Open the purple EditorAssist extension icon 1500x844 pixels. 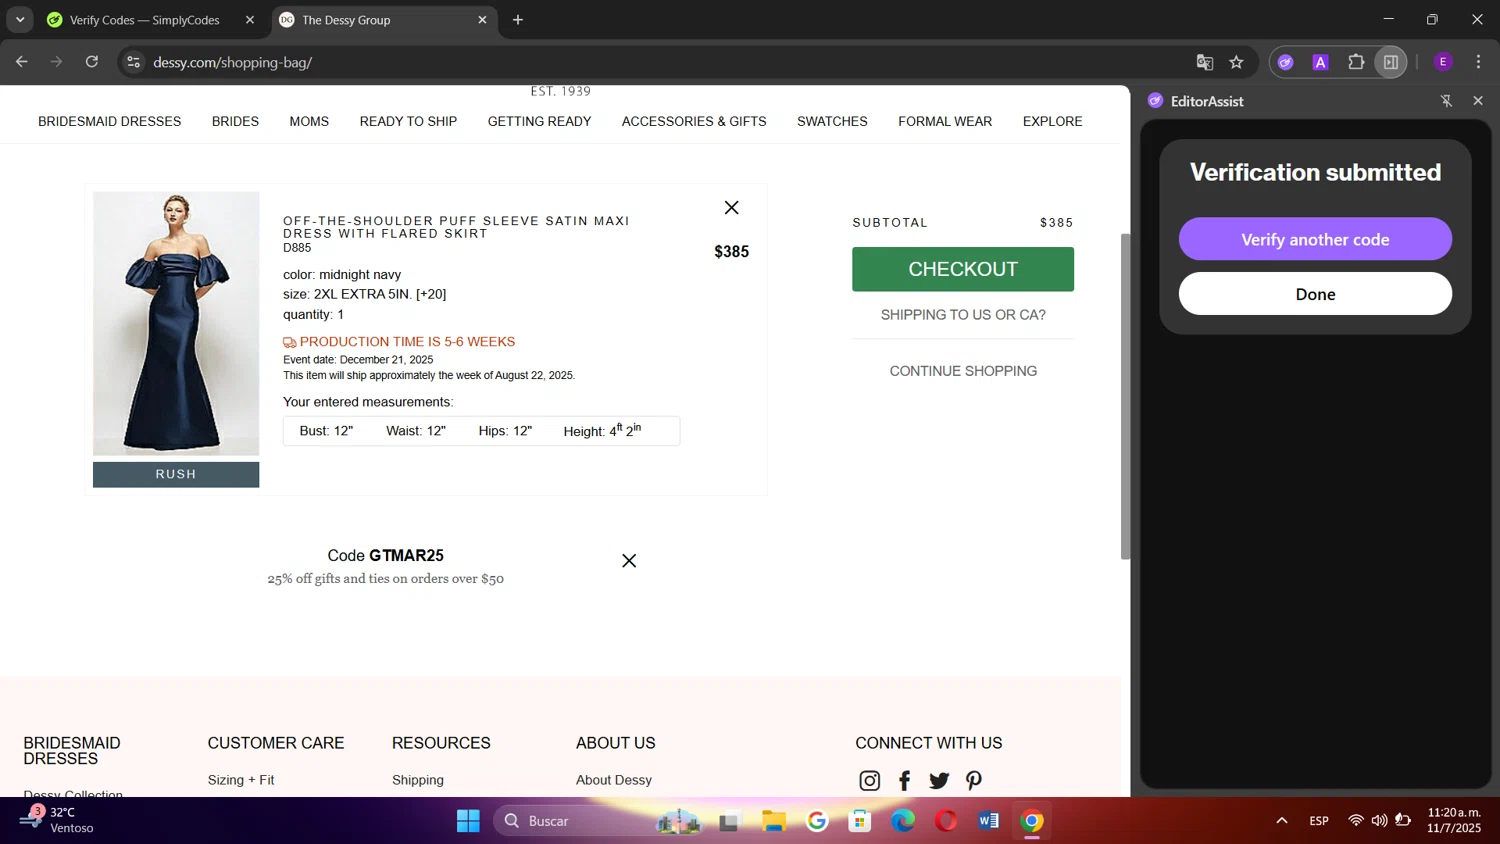point(1286,62)
